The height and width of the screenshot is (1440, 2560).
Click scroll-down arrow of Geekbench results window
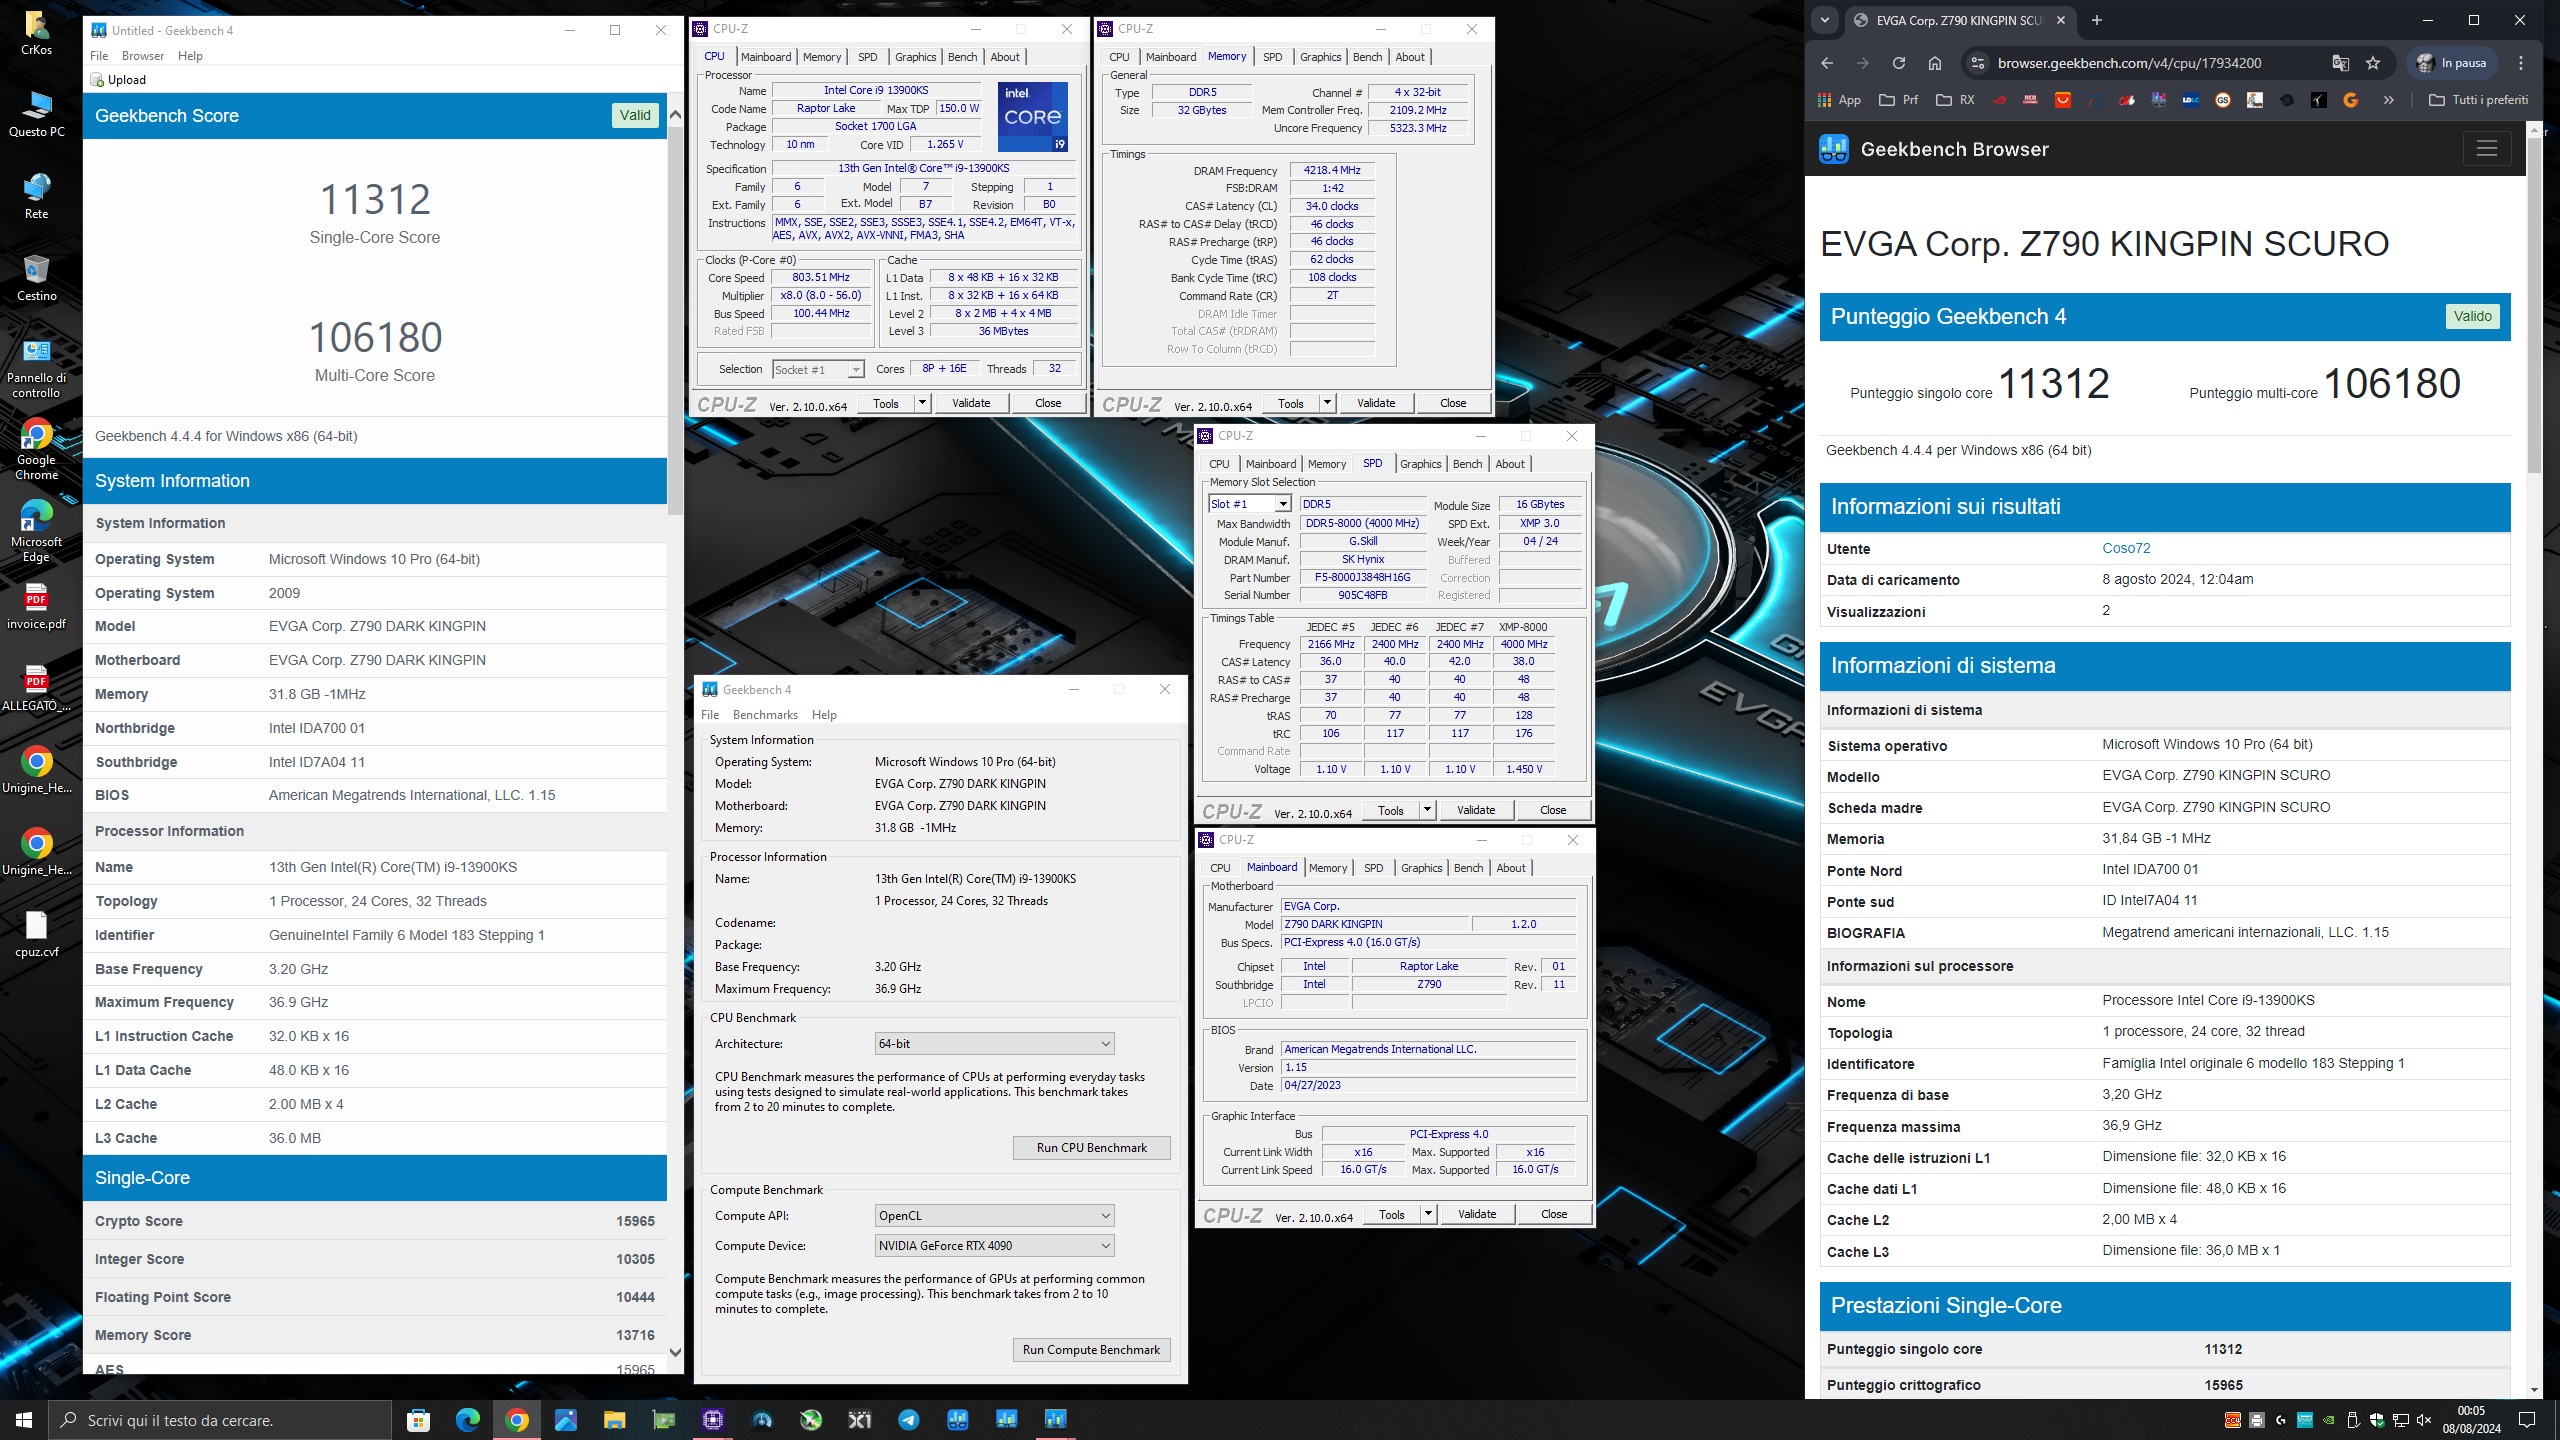(675, 1352)
